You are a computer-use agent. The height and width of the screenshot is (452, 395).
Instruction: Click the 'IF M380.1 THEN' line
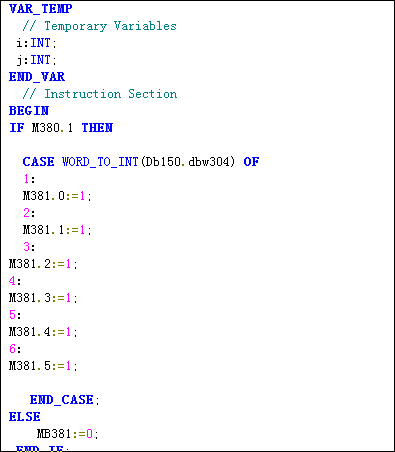(61, 128)
